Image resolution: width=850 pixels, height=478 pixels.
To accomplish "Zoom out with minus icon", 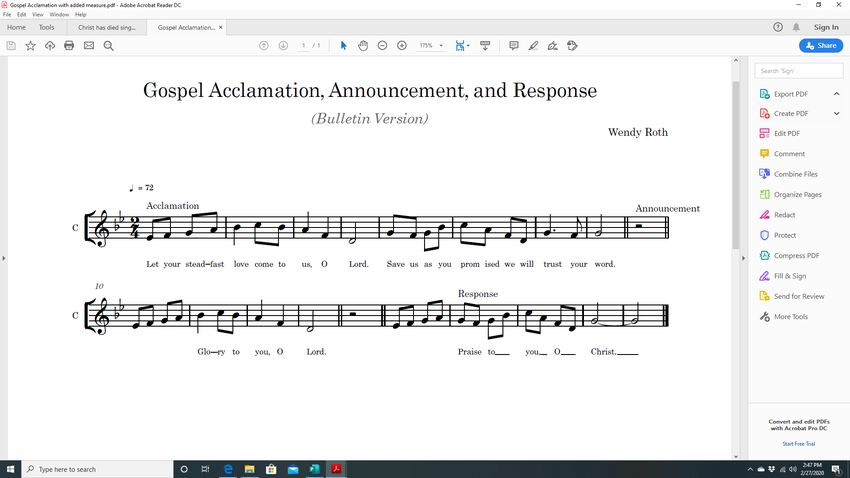I will point(382,46).
